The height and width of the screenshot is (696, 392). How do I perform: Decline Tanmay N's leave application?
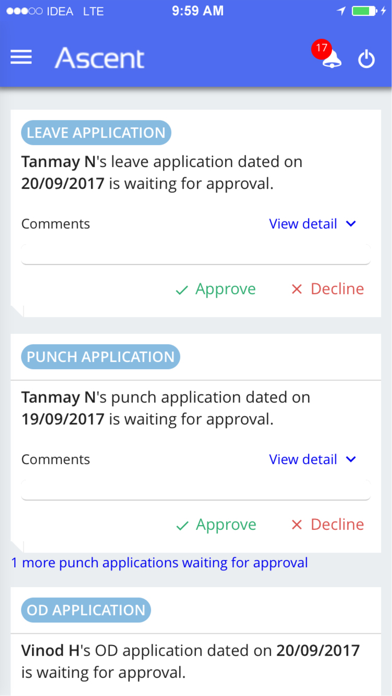(x=327, y=289)
